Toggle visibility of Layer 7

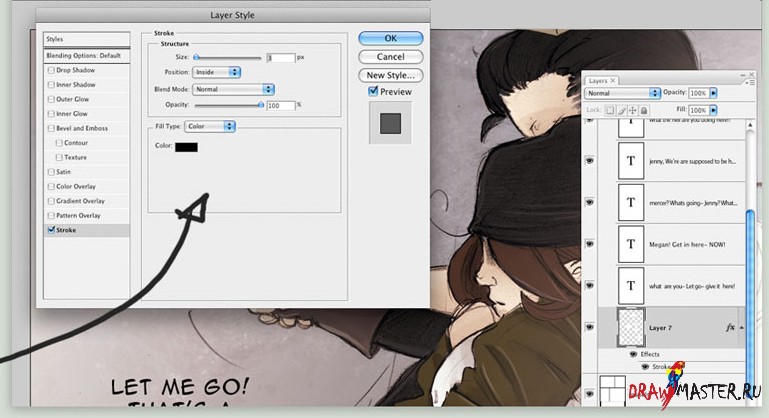coord(590,327)
